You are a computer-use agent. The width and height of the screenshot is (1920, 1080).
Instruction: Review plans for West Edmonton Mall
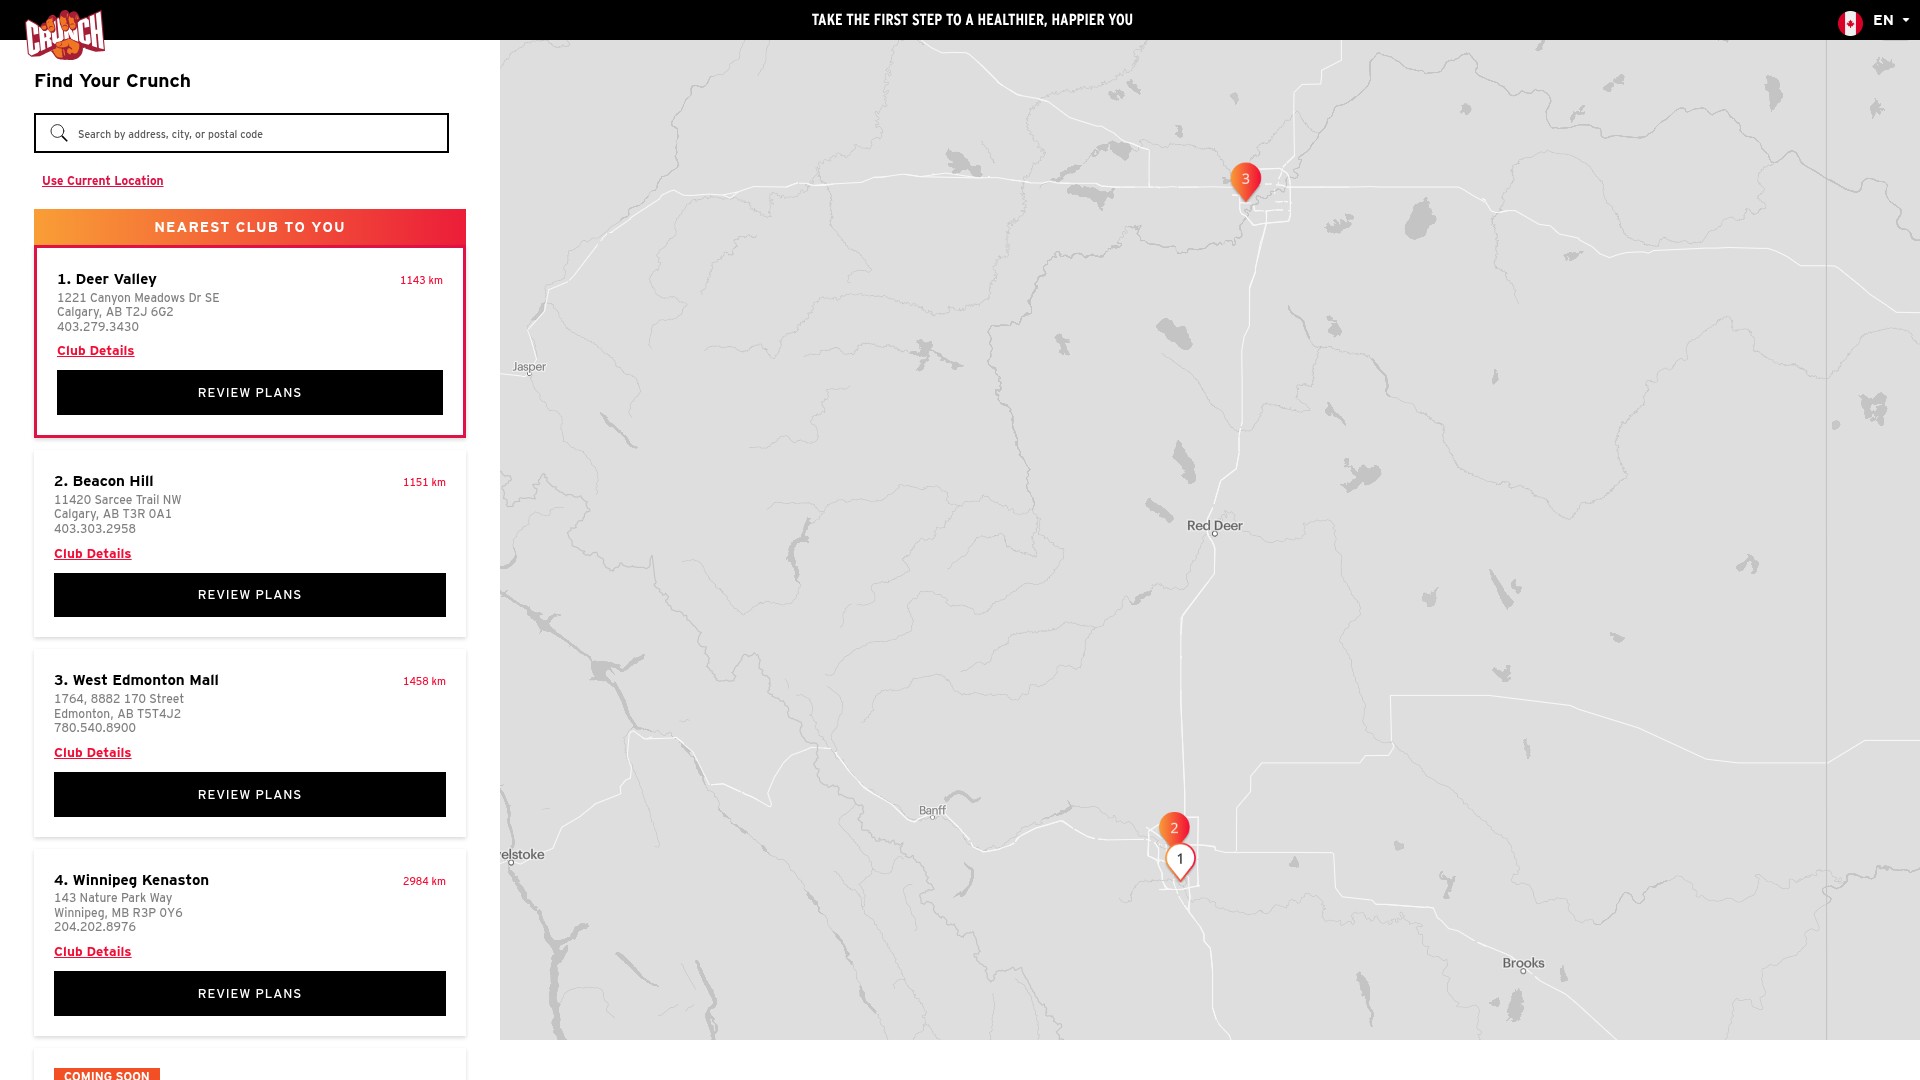250,795
